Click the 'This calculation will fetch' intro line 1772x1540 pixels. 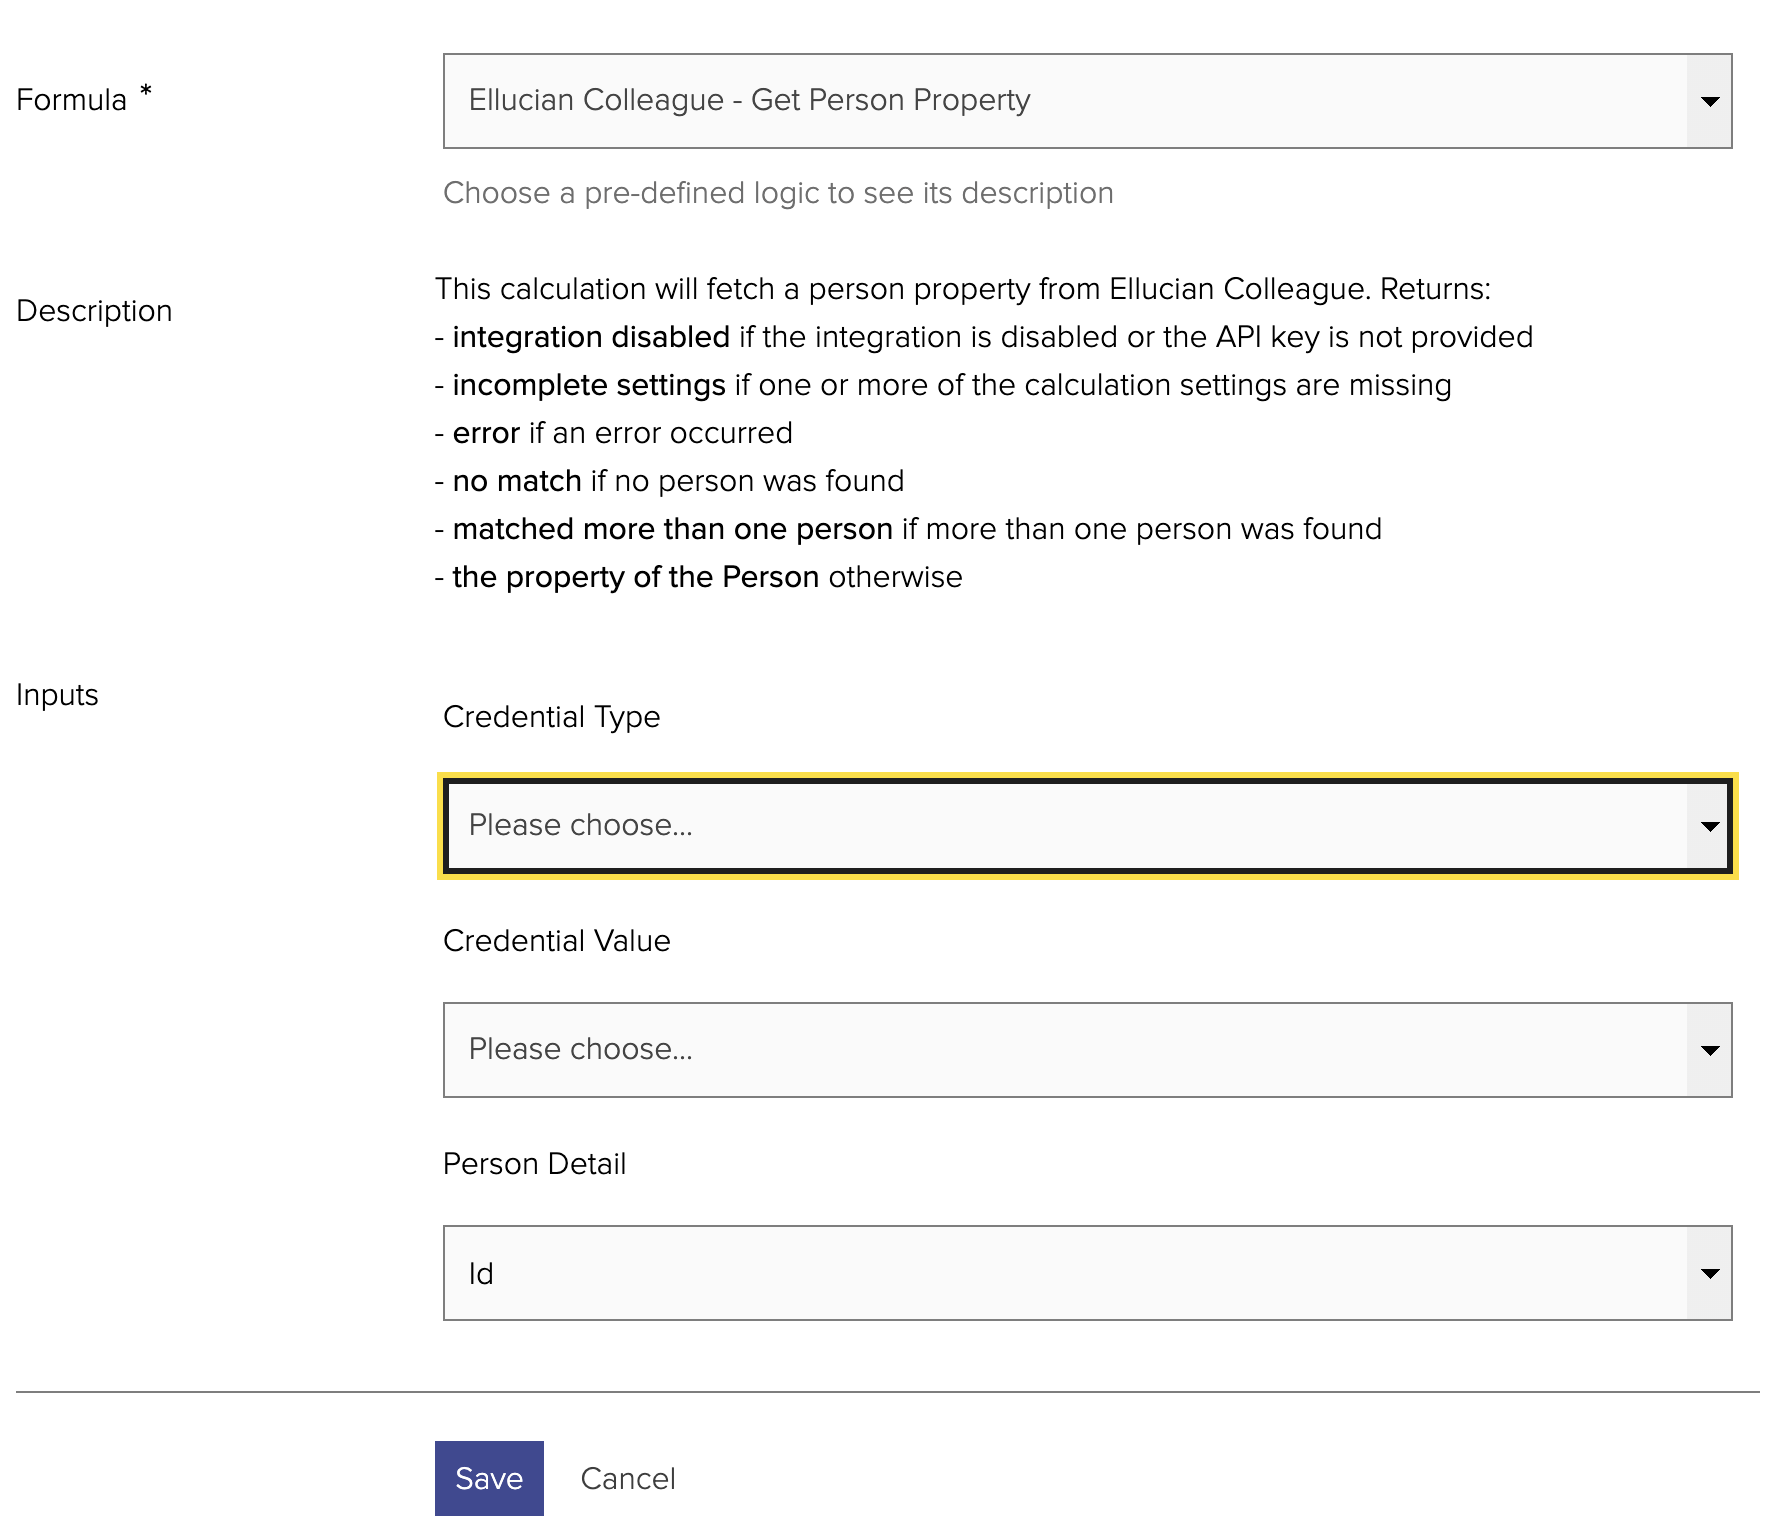(963, 289)
